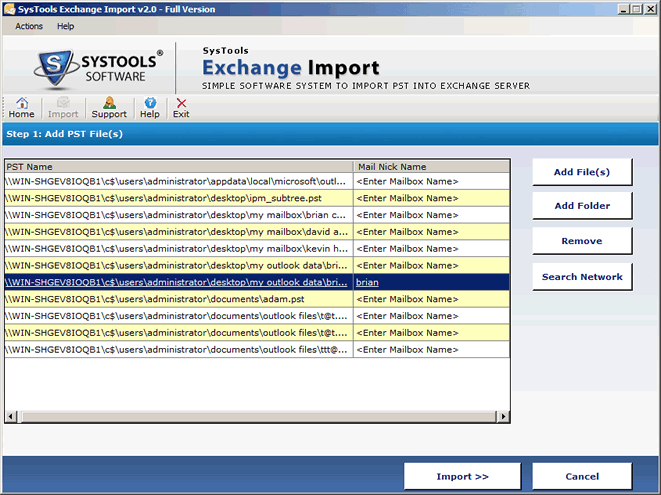Edit the 'brian' mailbox name cell
Viewport: 661px width, 495px height.
432,282
